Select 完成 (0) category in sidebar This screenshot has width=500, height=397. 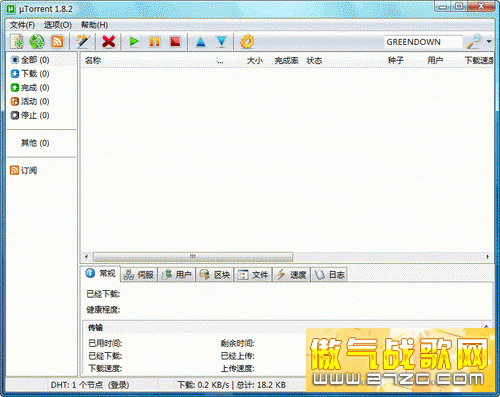coord(30,88)
